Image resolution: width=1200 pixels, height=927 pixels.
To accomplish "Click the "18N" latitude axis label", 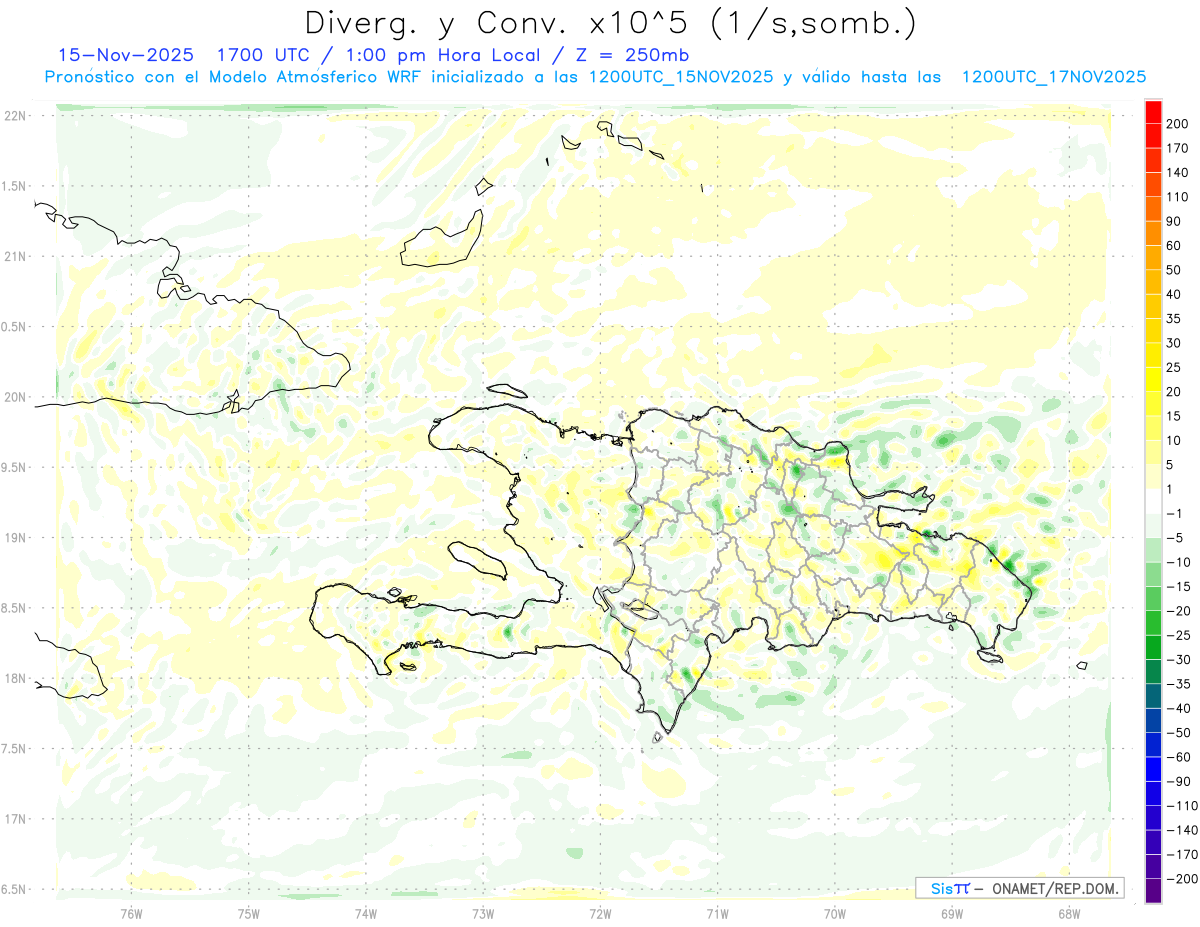I will [x=14, y=678].
